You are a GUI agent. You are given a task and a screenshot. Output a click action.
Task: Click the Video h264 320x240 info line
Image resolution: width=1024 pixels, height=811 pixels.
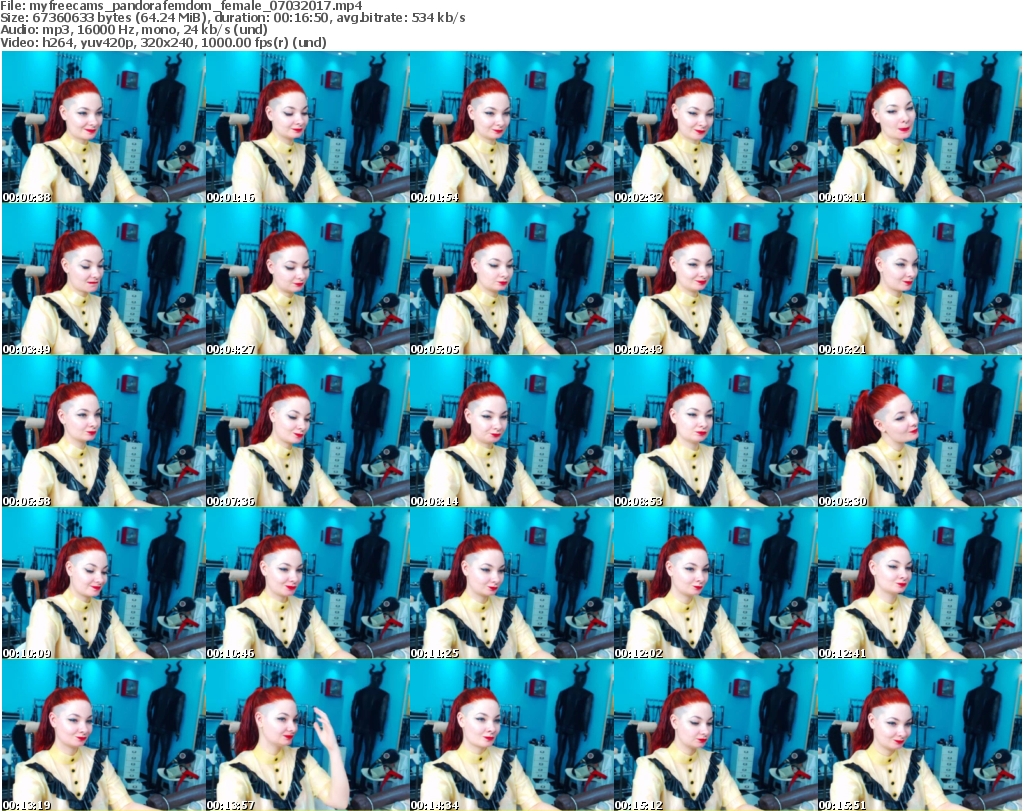[x=163, y=42]
